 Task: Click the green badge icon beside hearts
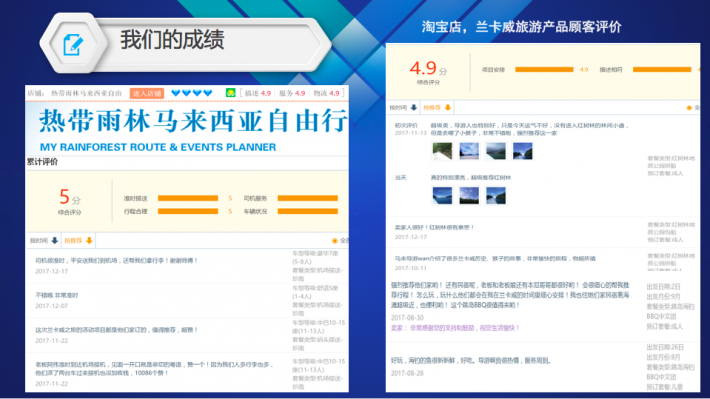click(x=230, y=93)
